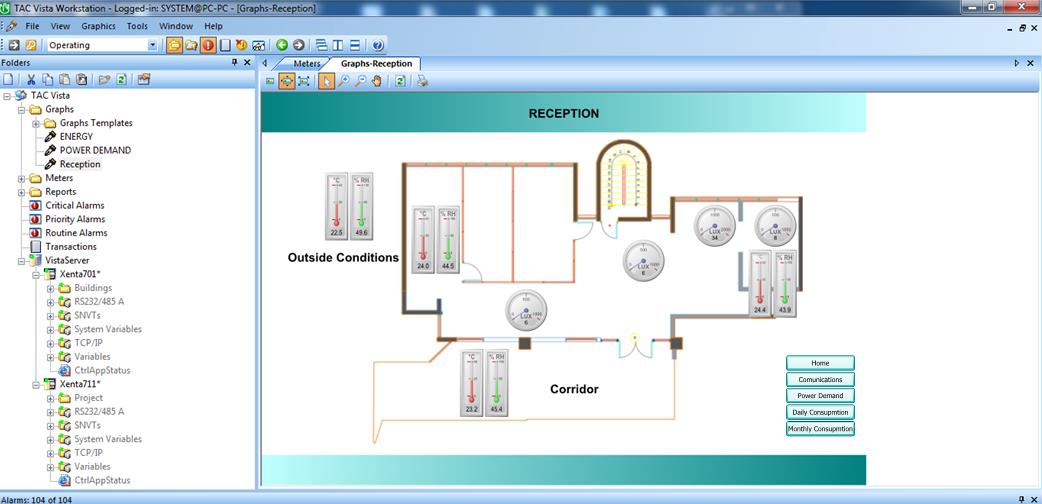Click the blank page toolbar icon

click(x=225, y=45)
